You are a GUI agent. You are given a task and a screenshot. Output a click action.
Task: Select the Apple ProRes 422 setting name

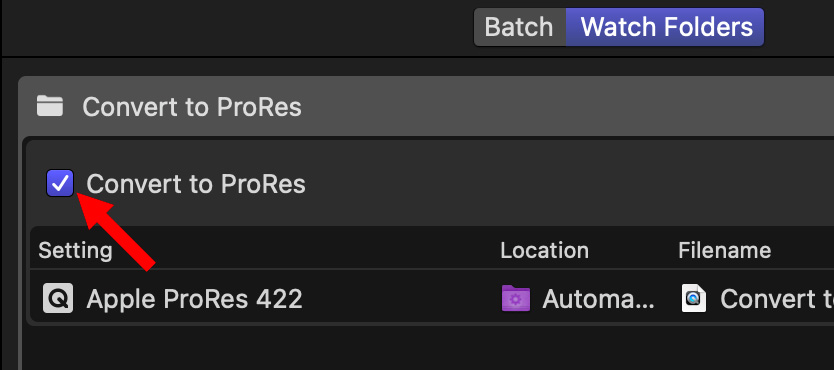195,299
